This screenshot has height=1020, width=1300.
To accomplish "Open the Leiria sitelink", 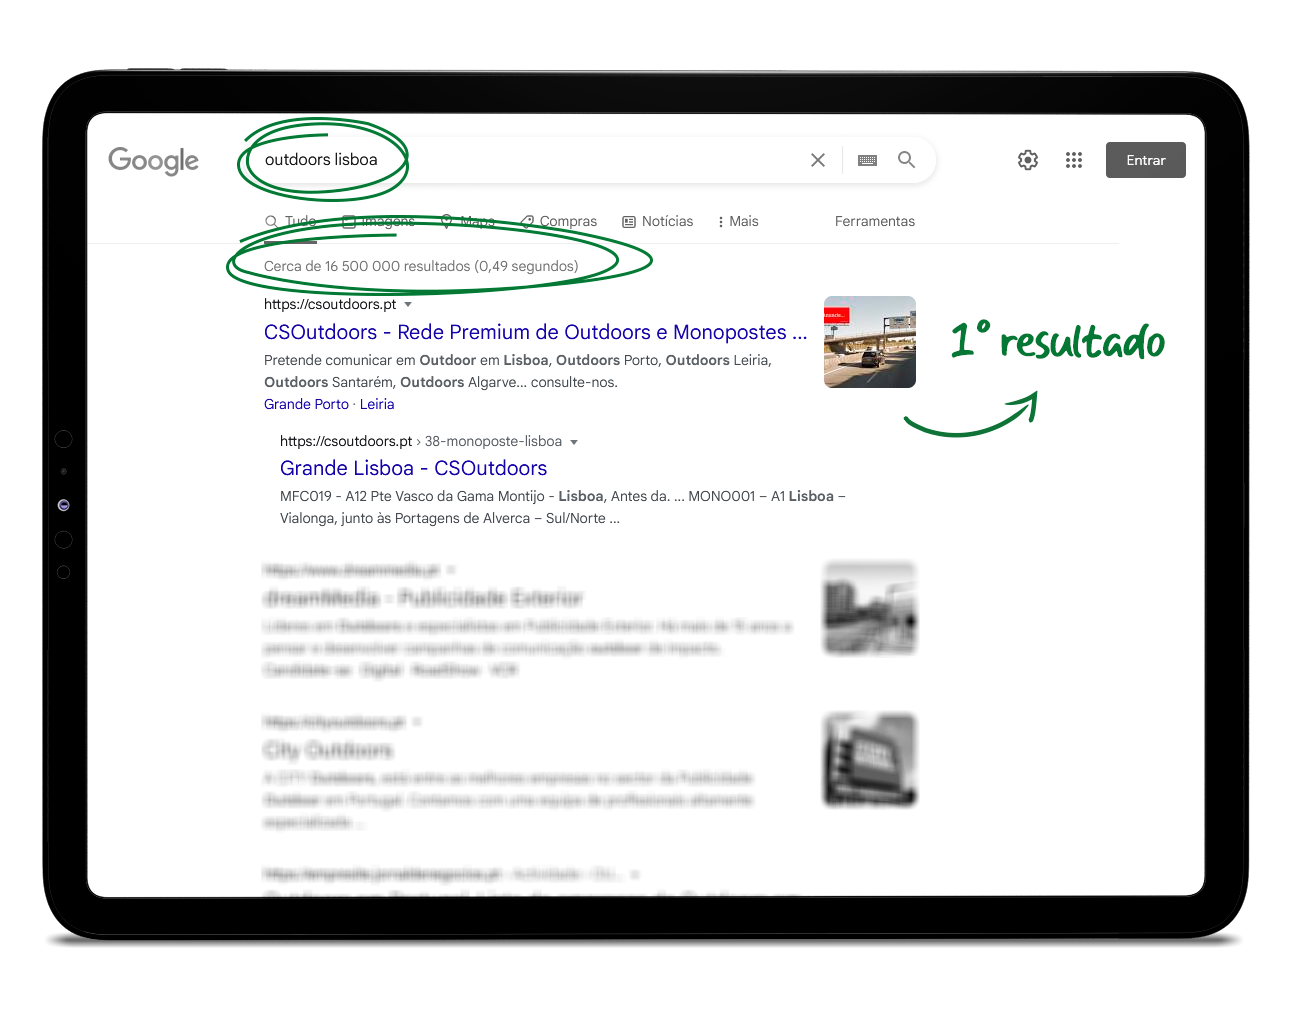I will tap(377, 404).
